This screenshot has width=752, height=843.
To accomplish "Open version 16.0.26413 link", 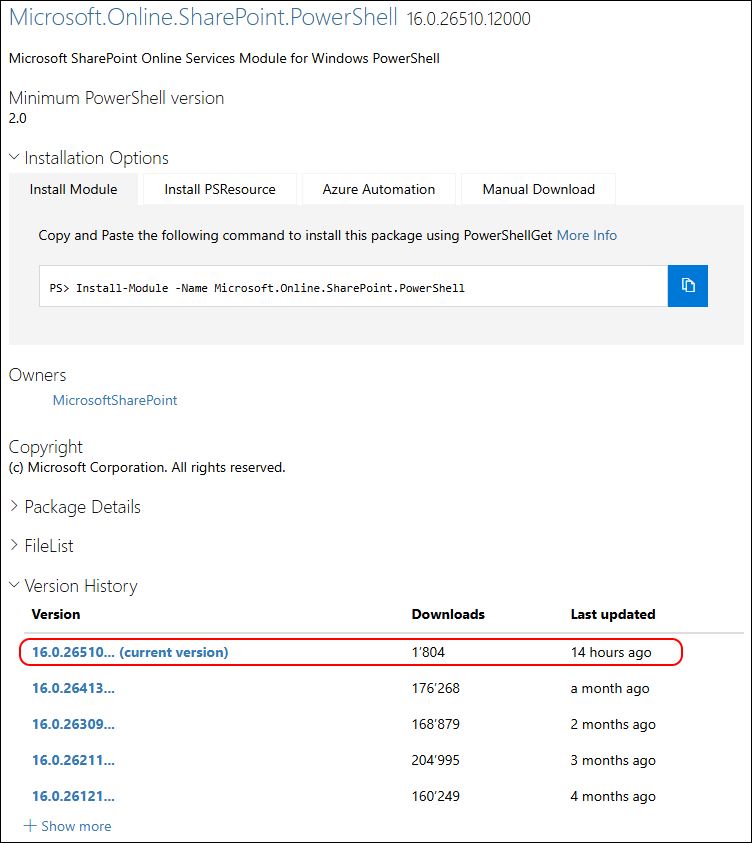I will [x=73, y=688].
